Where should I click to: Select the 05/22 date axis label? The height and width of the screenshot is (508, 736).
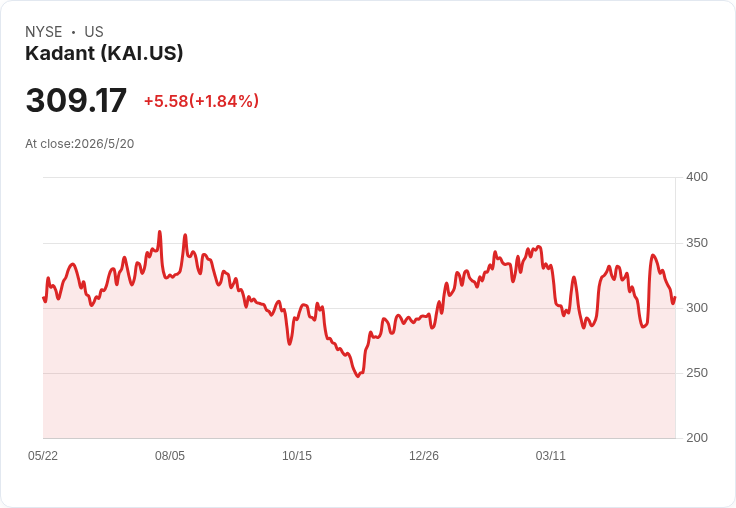(x=43, y=455)
